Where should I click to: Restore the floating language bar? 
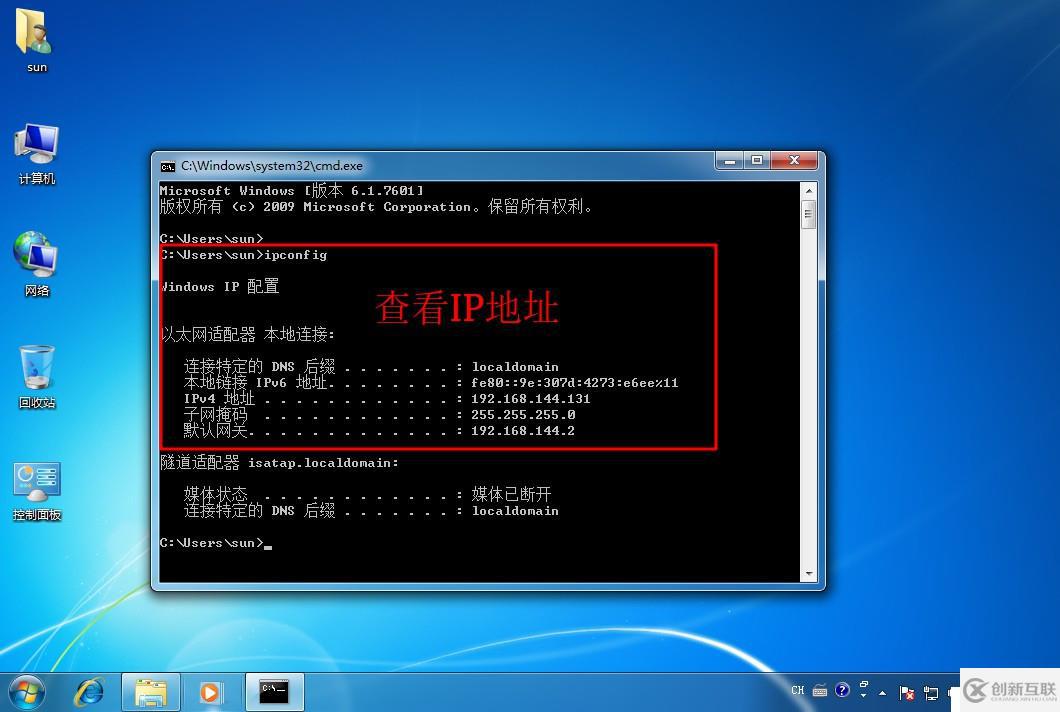click(864, 684)
